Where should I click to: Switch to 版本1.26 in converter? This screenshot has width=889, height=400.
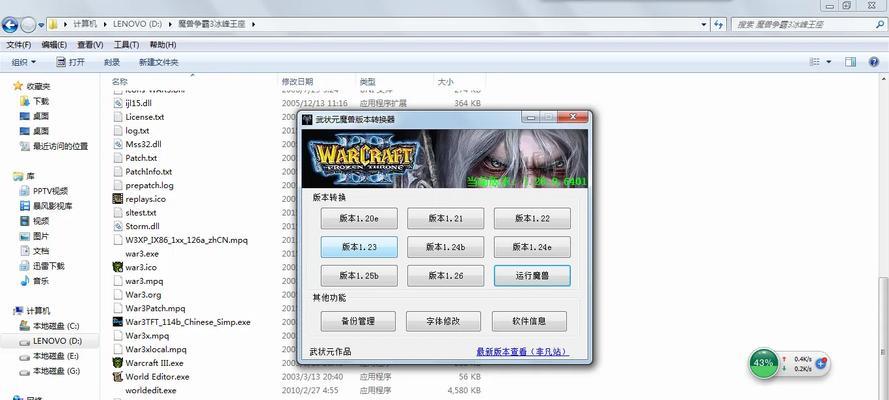click(x=446, y=276)
